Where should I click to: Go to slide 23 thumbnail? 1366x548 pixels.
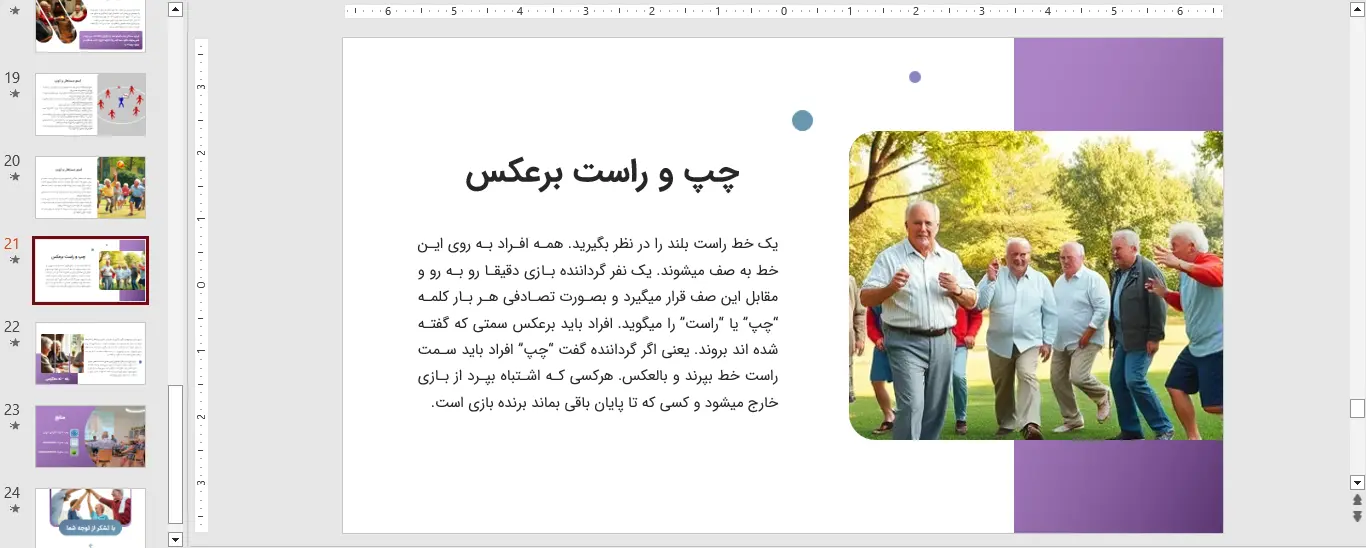click(x=90, y=436)
